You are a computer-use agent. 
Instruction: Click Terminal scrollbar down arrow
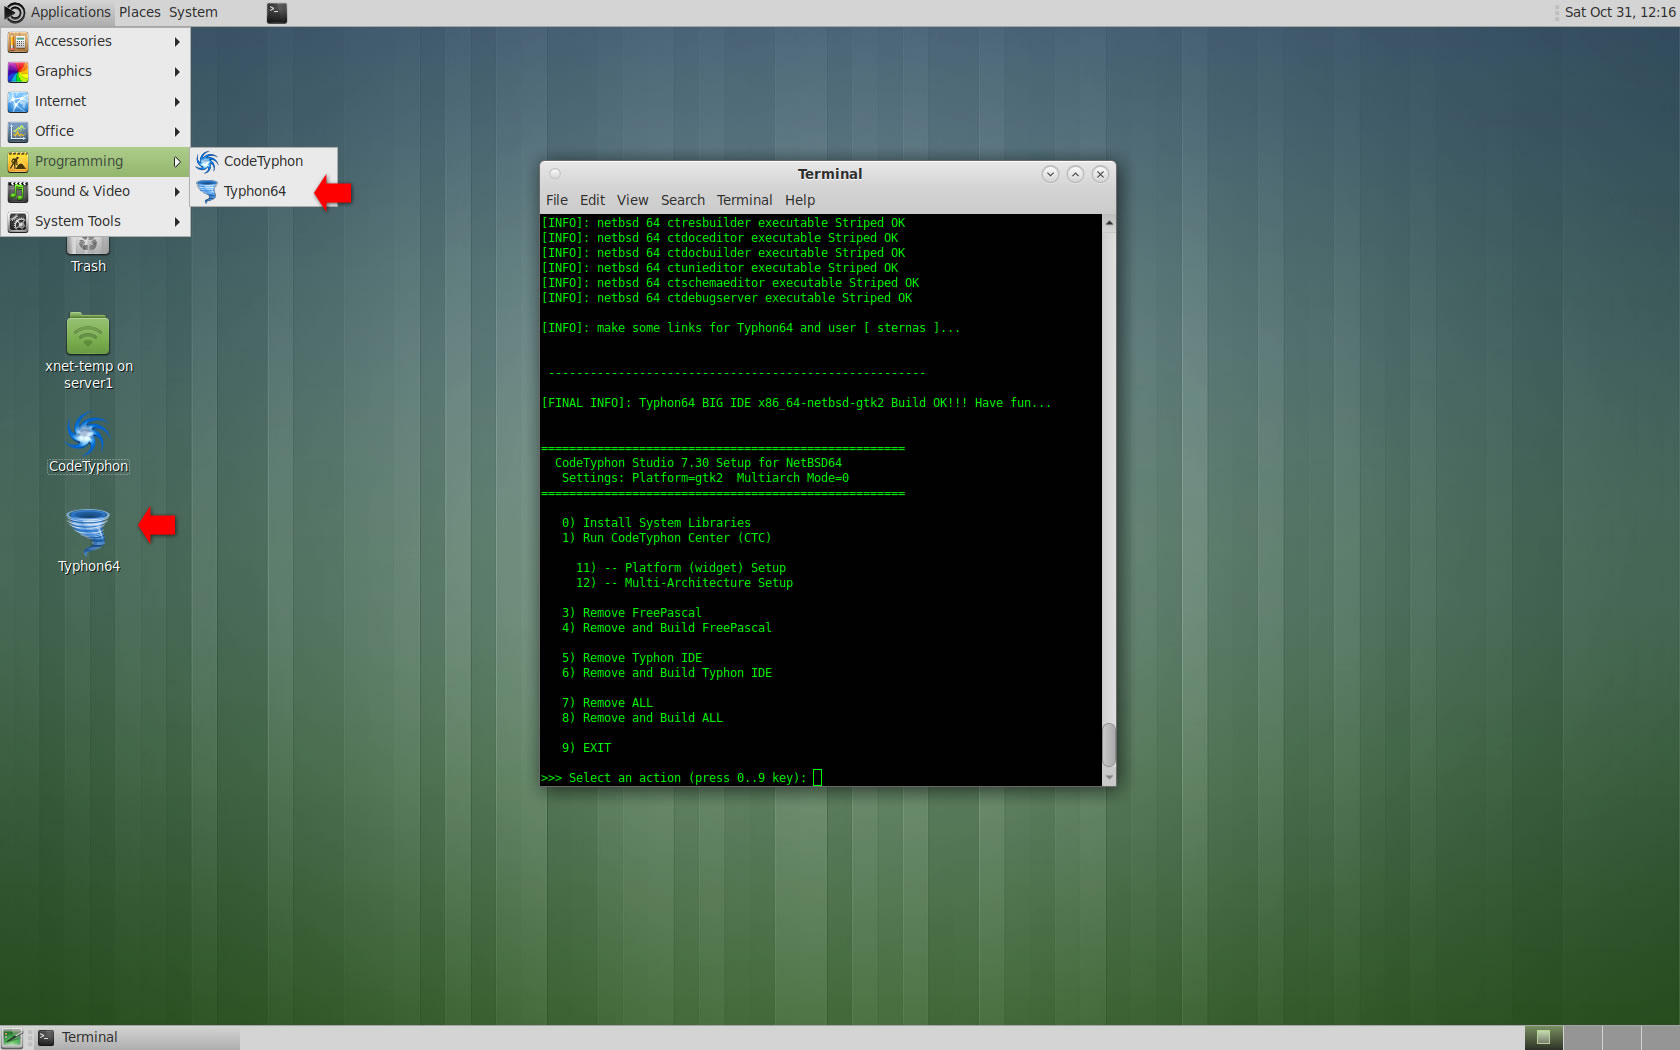click(x=1109, y=777)
